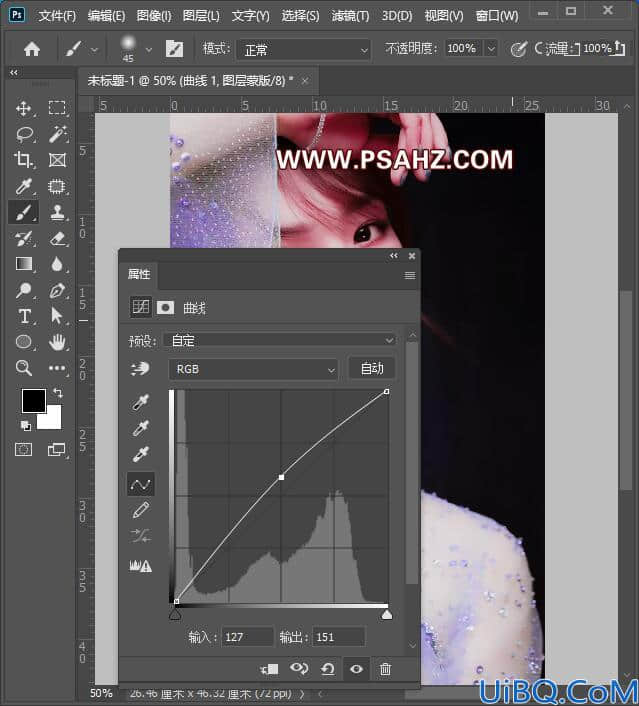Collapse the Properties panel arrows

coord(394,256)
